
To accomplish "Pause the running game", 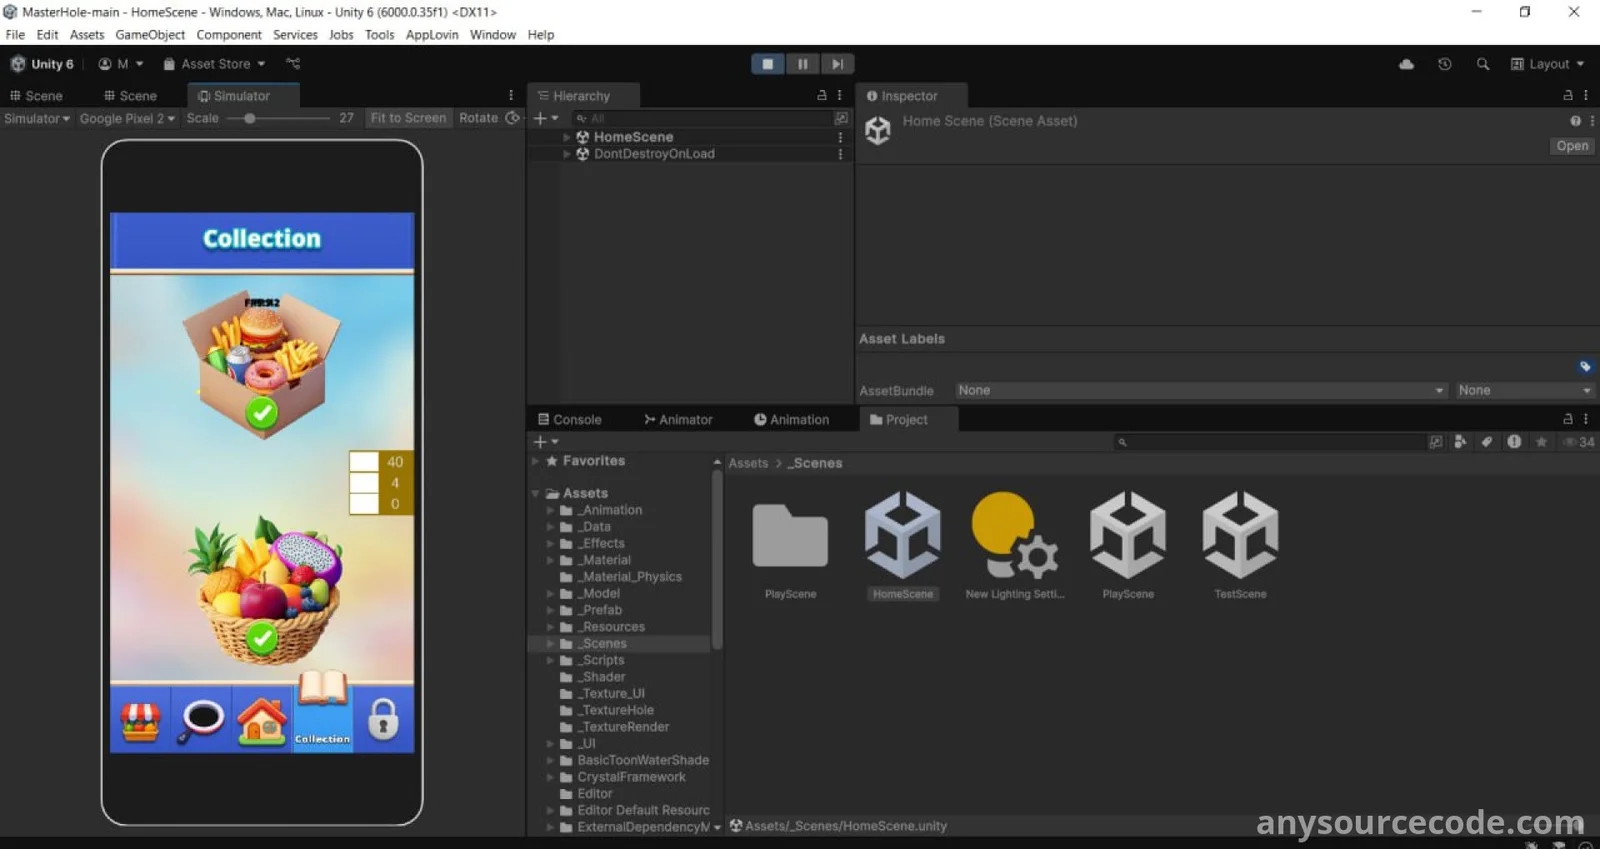I will [x=802, y=64].
